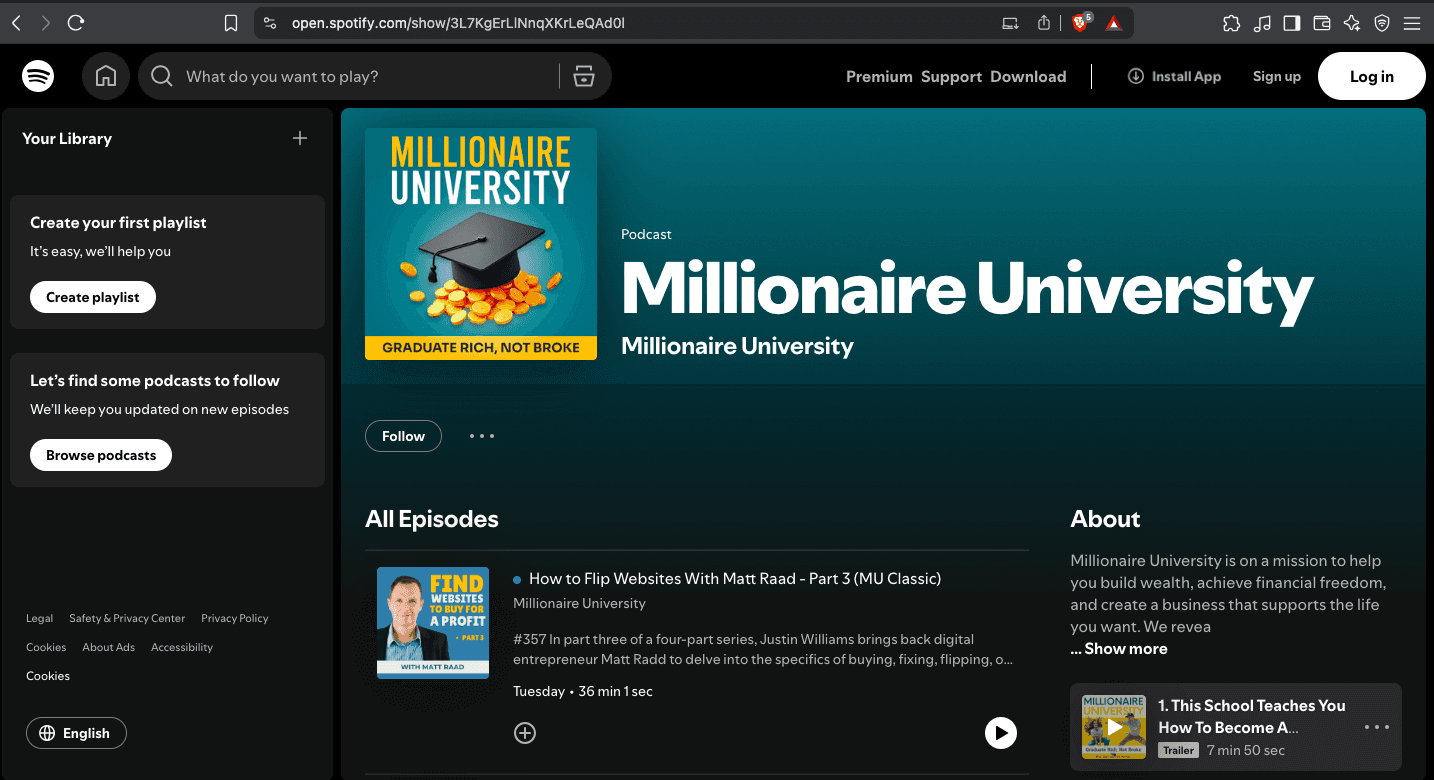1434x780 pixels.
Task: Click the install app icon in address bar
Action: coord(1011,23)
